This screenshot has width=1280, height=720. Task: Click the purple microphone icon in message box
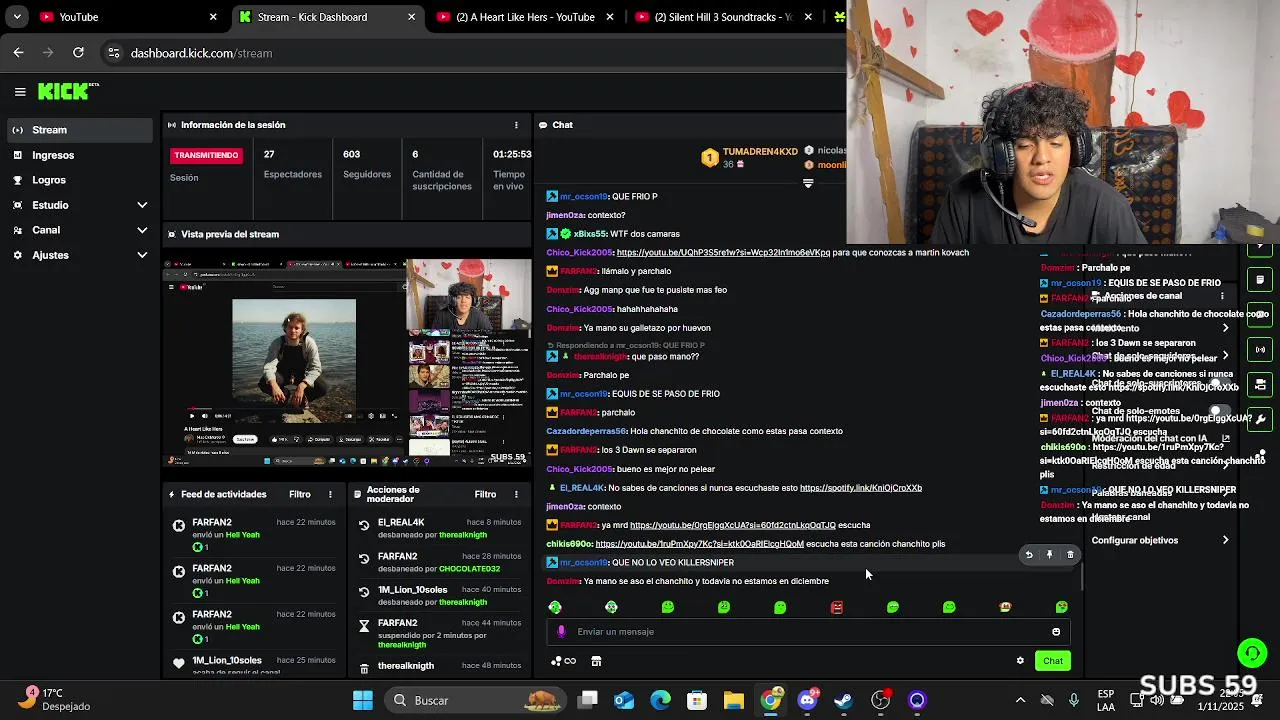tap(561, 632)
